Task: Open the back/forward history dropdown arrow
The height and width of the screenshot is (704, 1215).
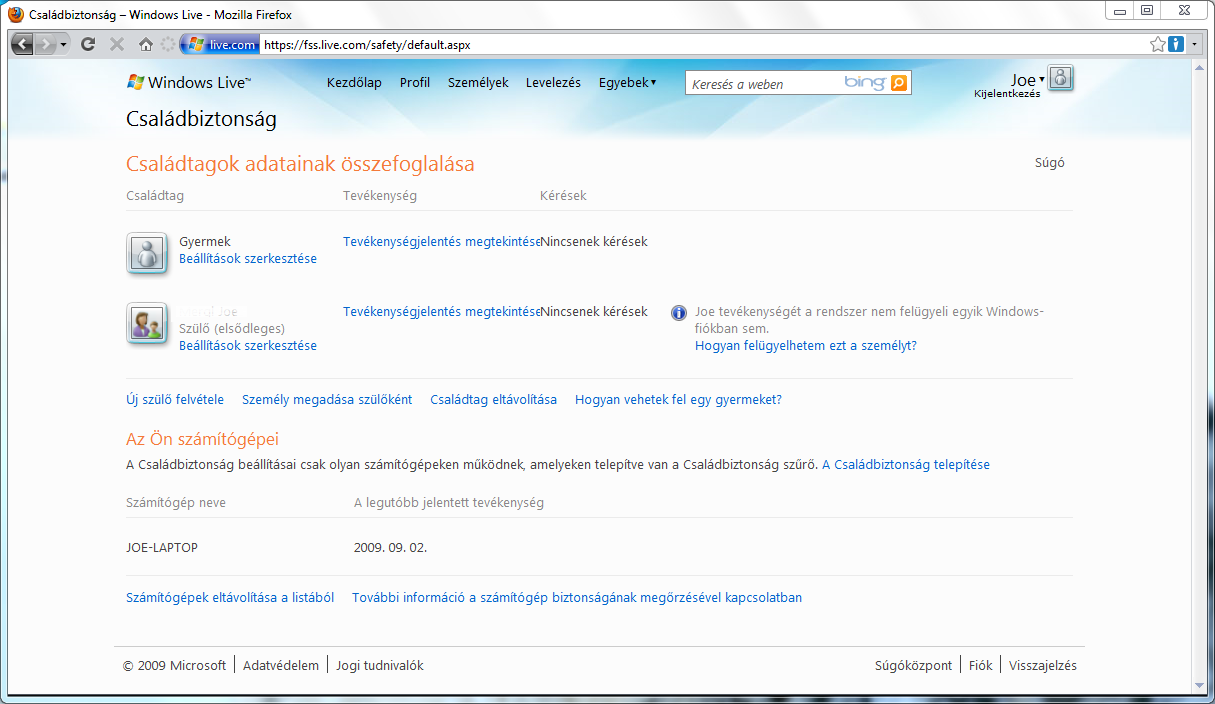Action: pos(64,45)
